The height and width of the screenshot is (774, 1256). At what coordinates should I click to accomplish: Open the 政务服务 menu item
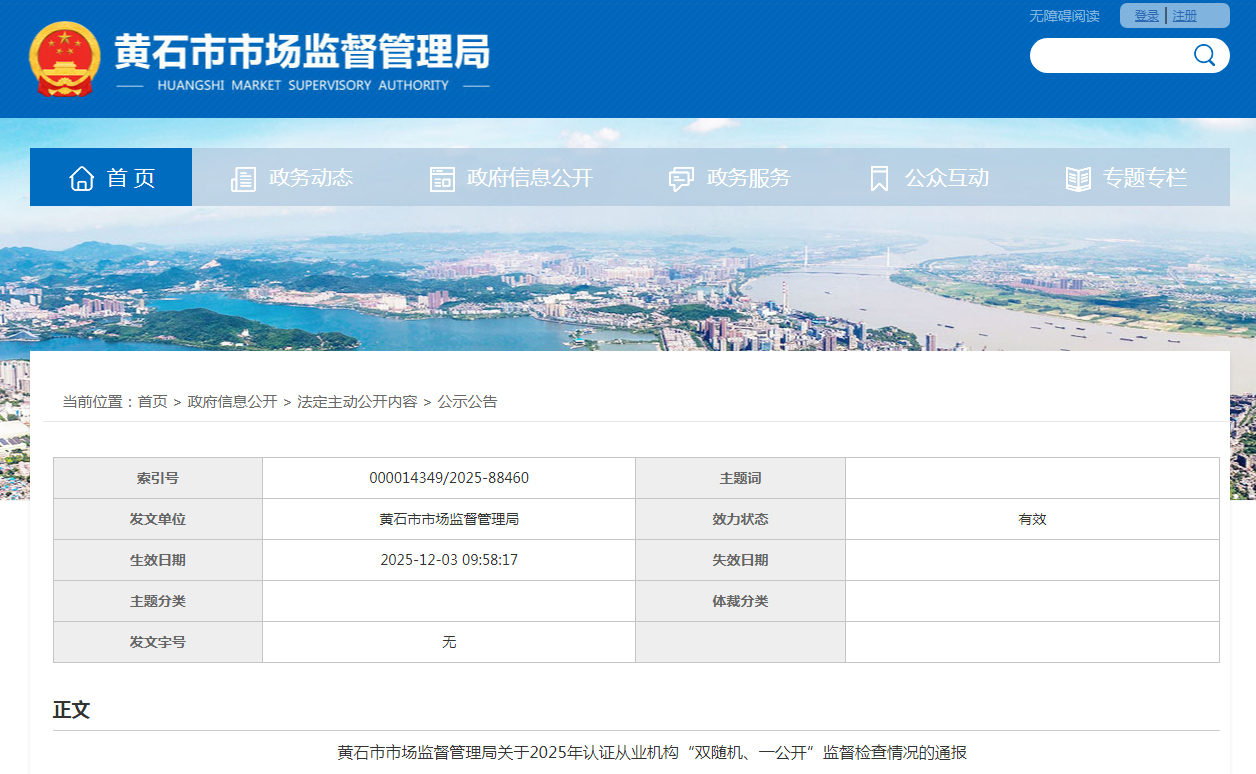coord(748,178)
